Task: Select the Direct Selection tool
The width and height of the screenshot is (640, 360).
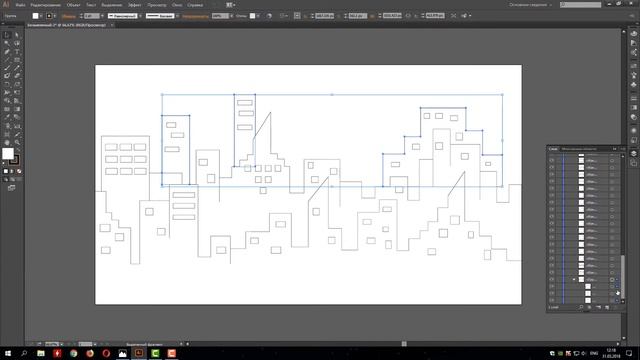Action: point(17,35)
